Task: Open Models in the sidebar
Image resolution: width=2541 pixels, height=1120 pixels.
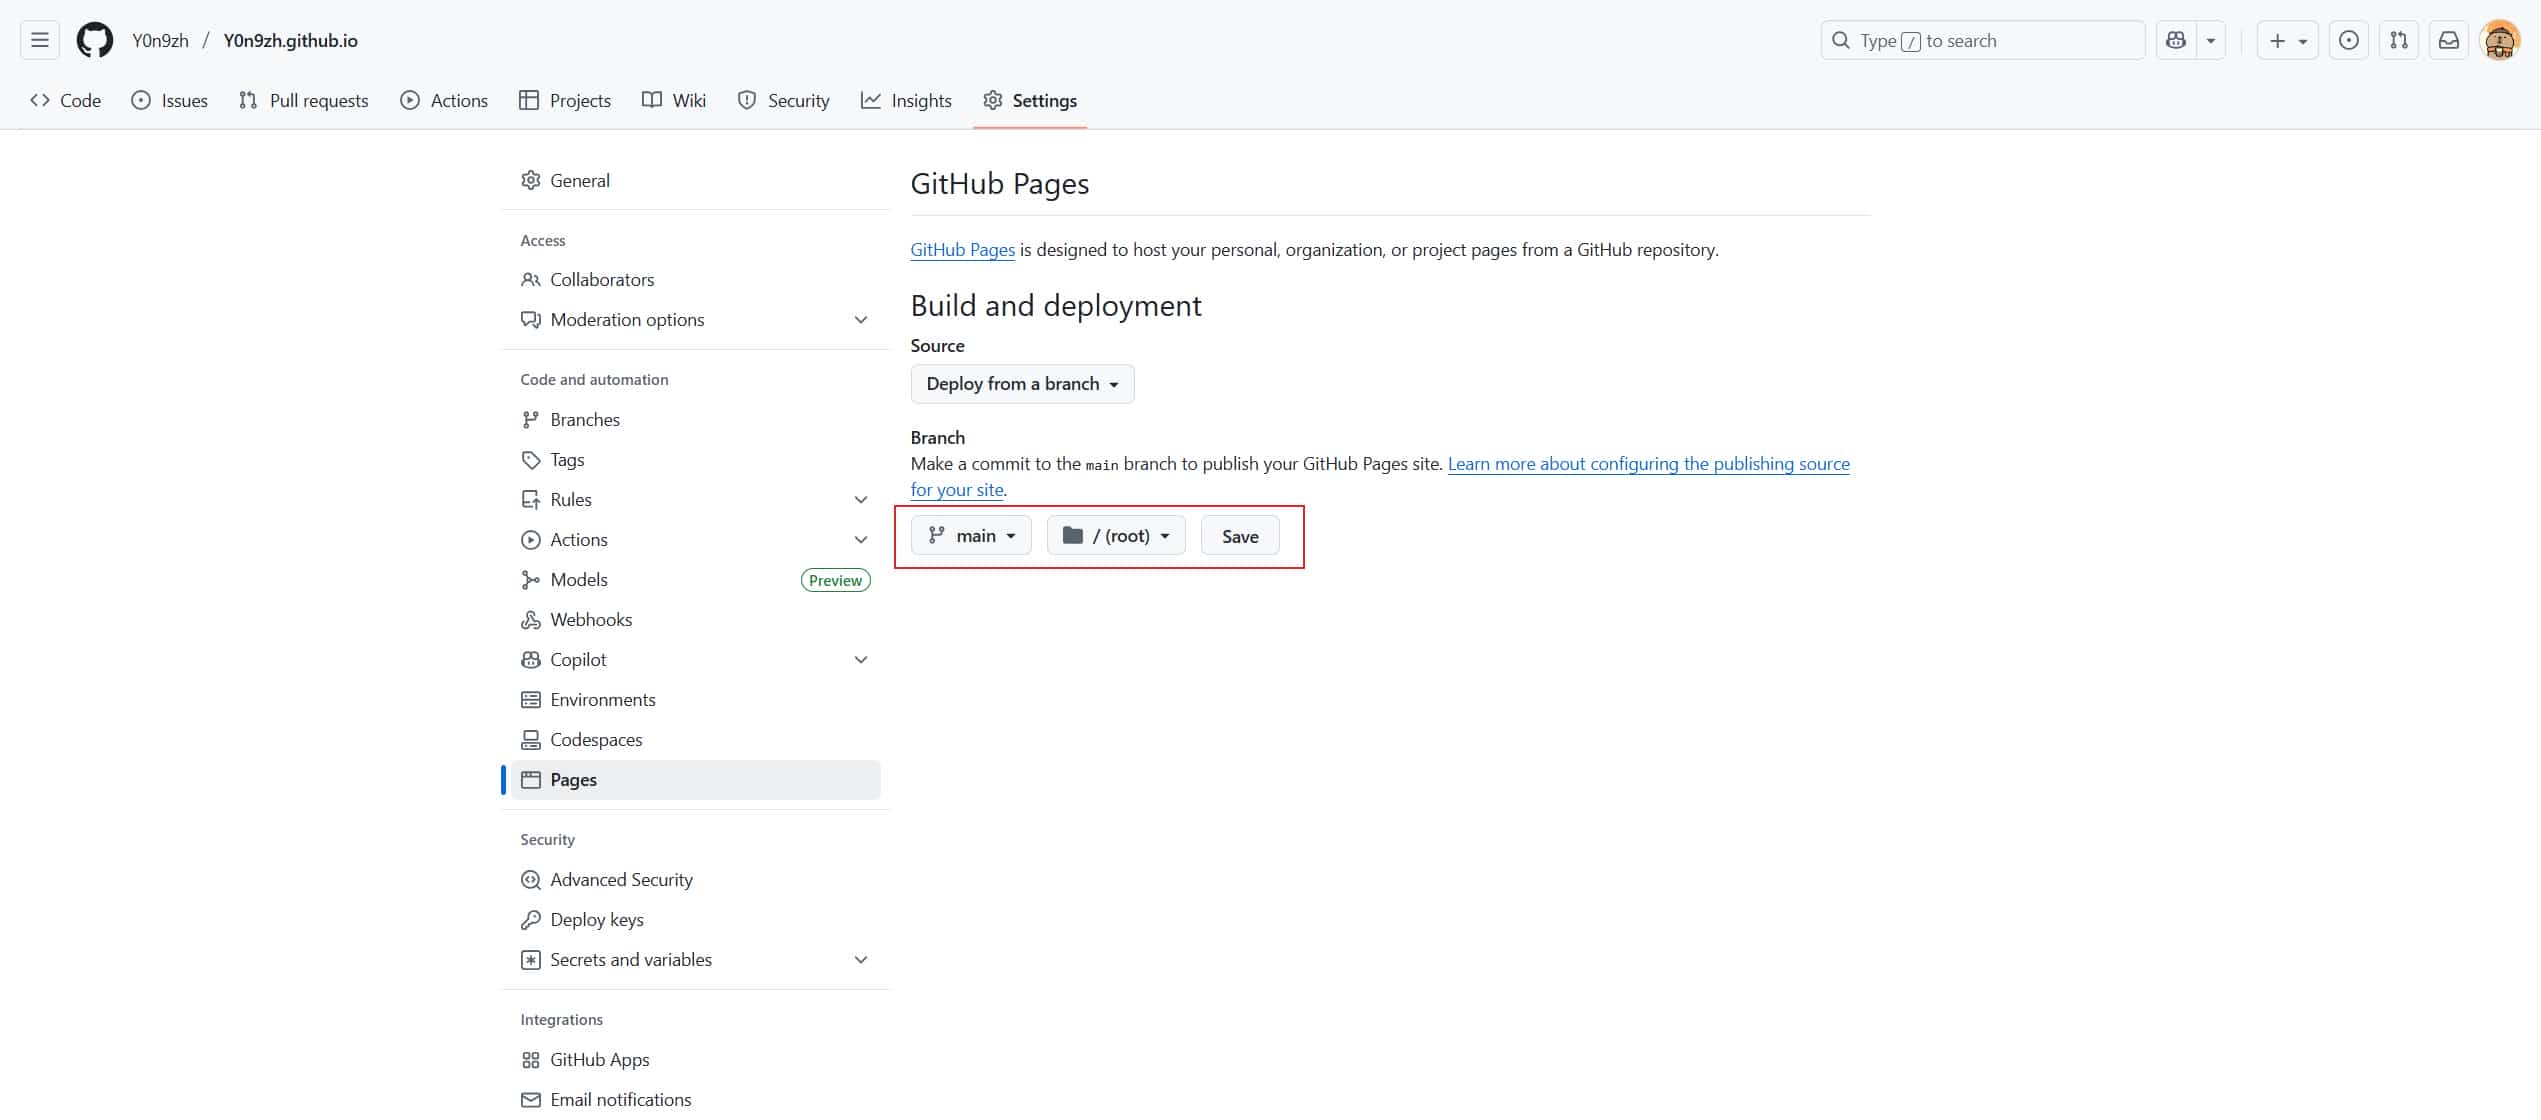Action: pos(695,580)
